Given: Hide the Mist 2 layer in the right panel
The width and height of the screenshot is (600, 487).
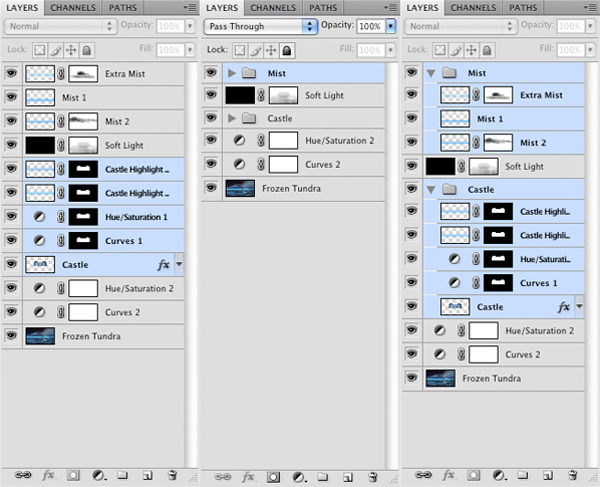Looking at the screenshot, I should point(411,142).
